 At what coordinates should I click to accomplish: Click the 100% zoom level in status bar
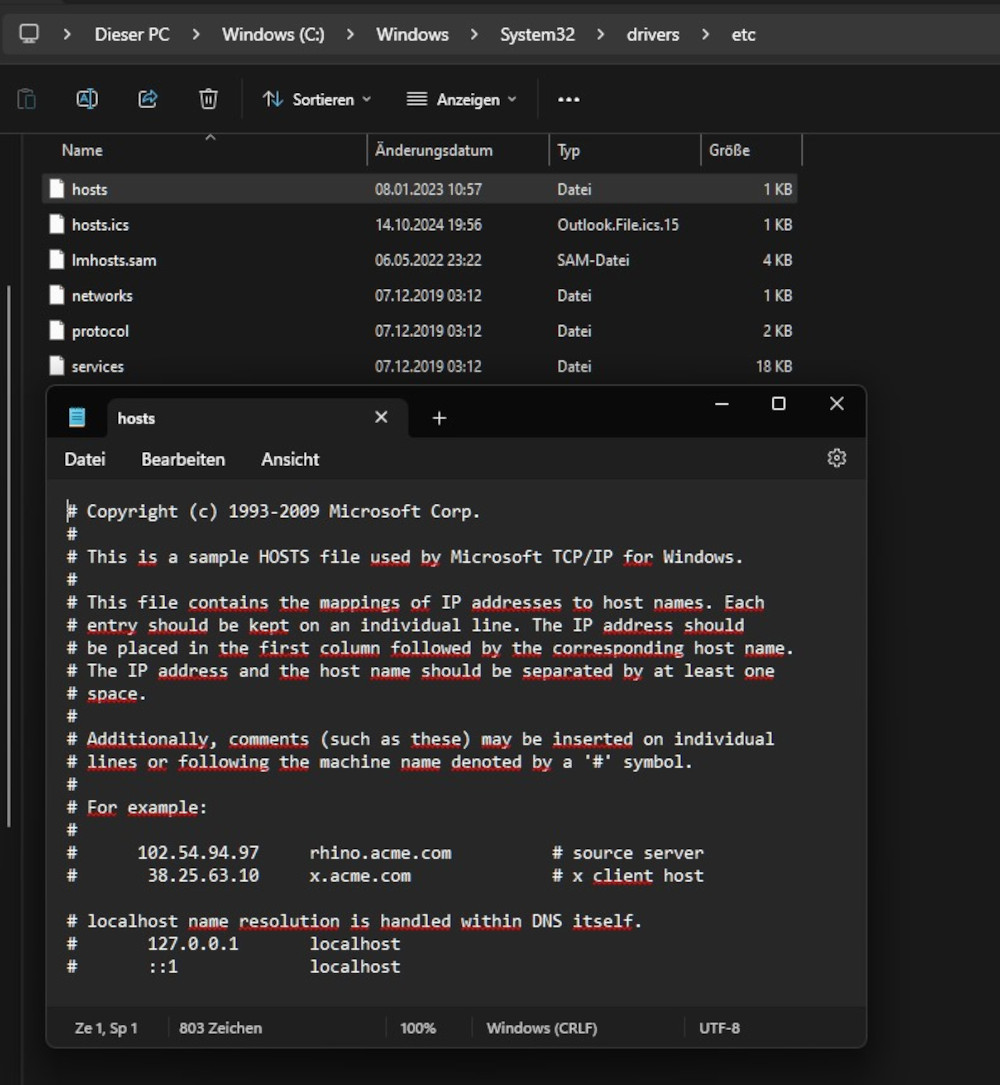click(x=418, y=1028)
